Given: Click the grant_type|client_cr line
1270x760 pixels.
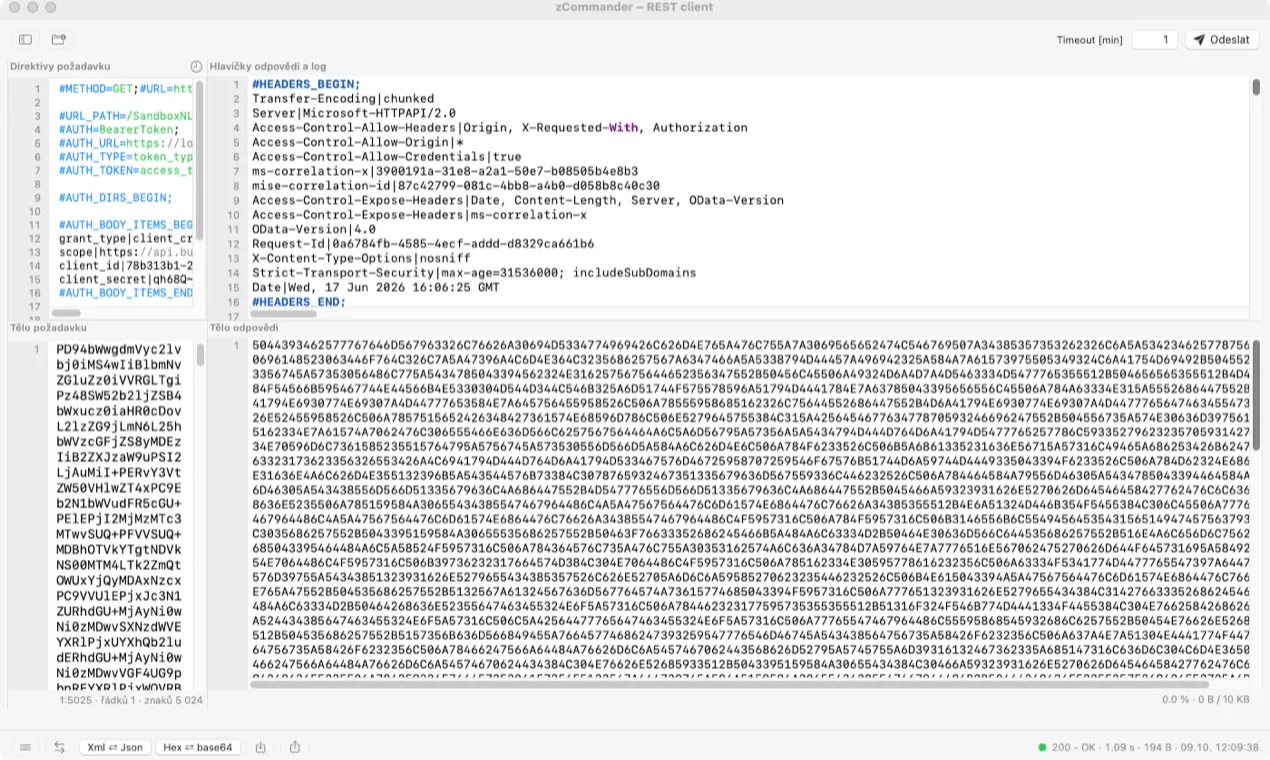Looking at the screenshot, I should [x=125, y=240].
